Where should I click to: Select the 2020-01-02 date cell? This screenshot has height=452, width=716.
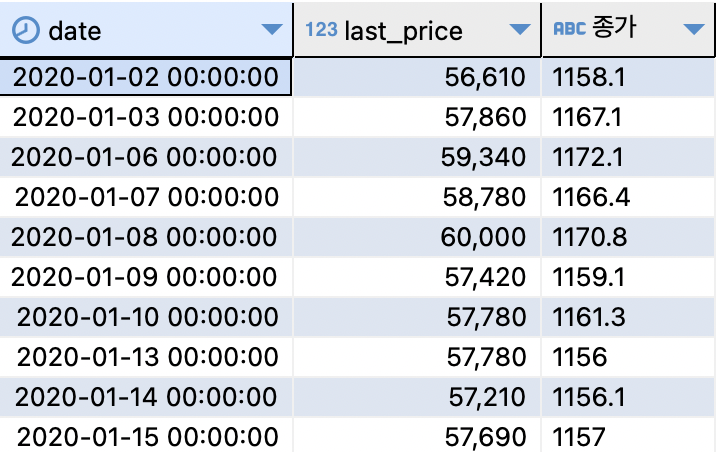pos(146,77)
